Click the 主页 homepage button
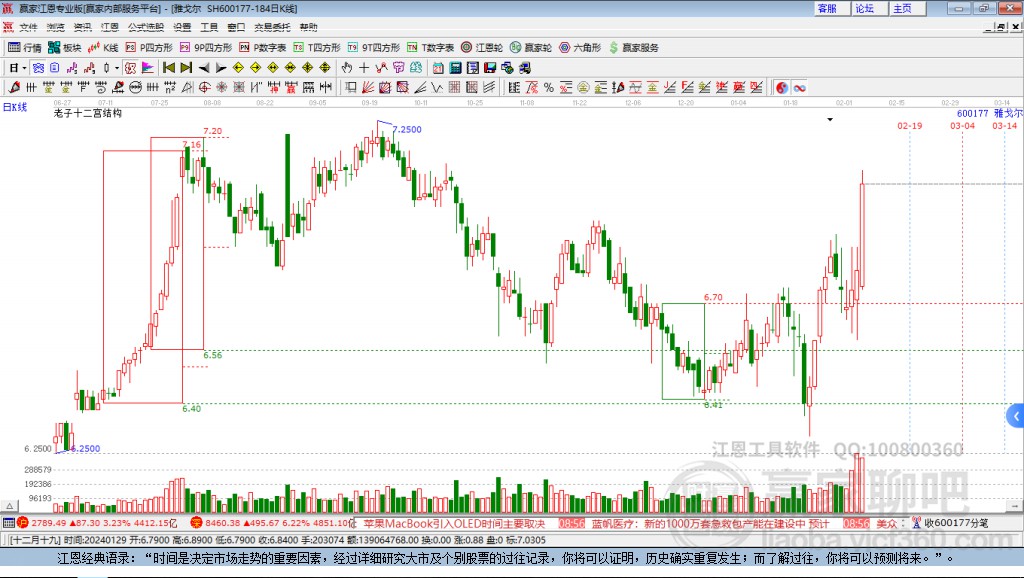 (907, 8)
